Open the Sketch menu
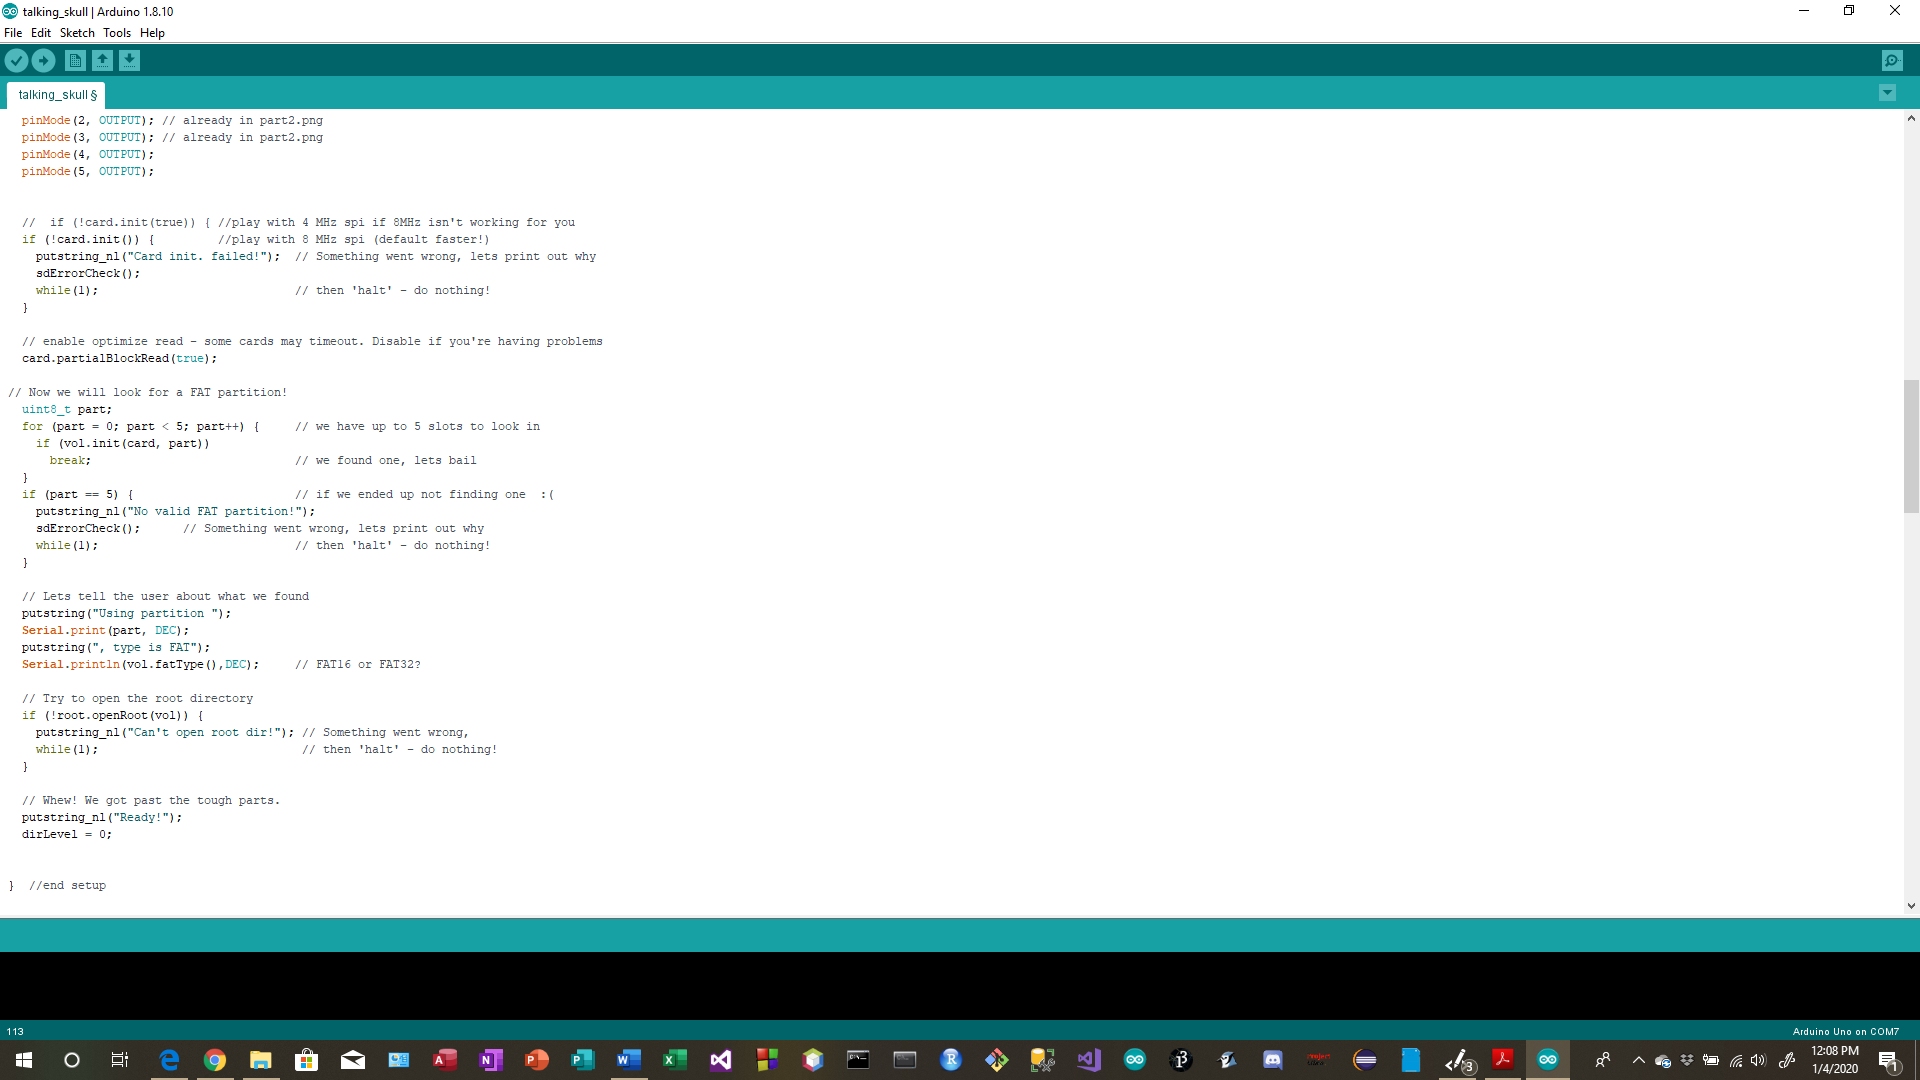 point(77,33)
